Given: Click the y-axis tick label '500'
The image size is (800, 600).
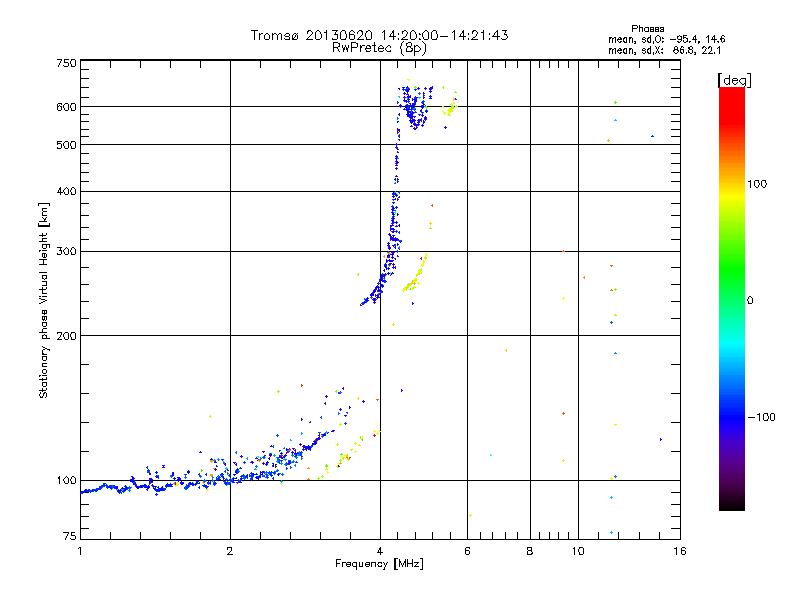Looking at the screenshot, I should coord(66,145).
